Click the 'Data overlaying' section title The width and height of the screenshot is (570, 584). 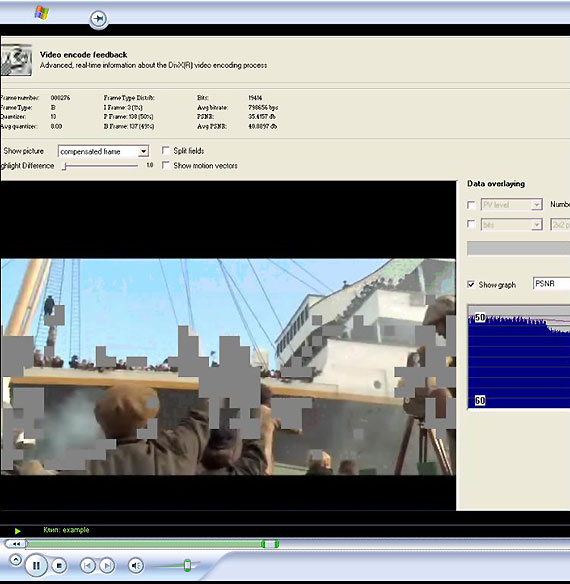pyautogui.click(x=496, y=184)
